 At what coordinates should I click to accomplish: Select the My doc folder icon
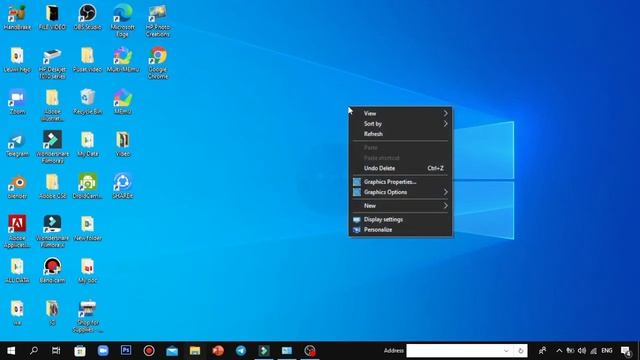pos(87,271)
